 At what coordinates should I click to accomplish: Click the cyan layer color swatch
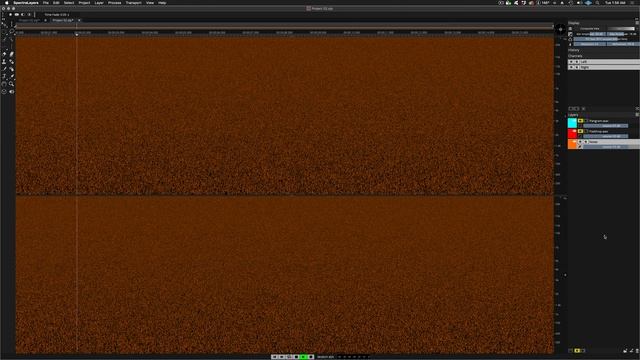pyautogui.click(x=572, y=123)
